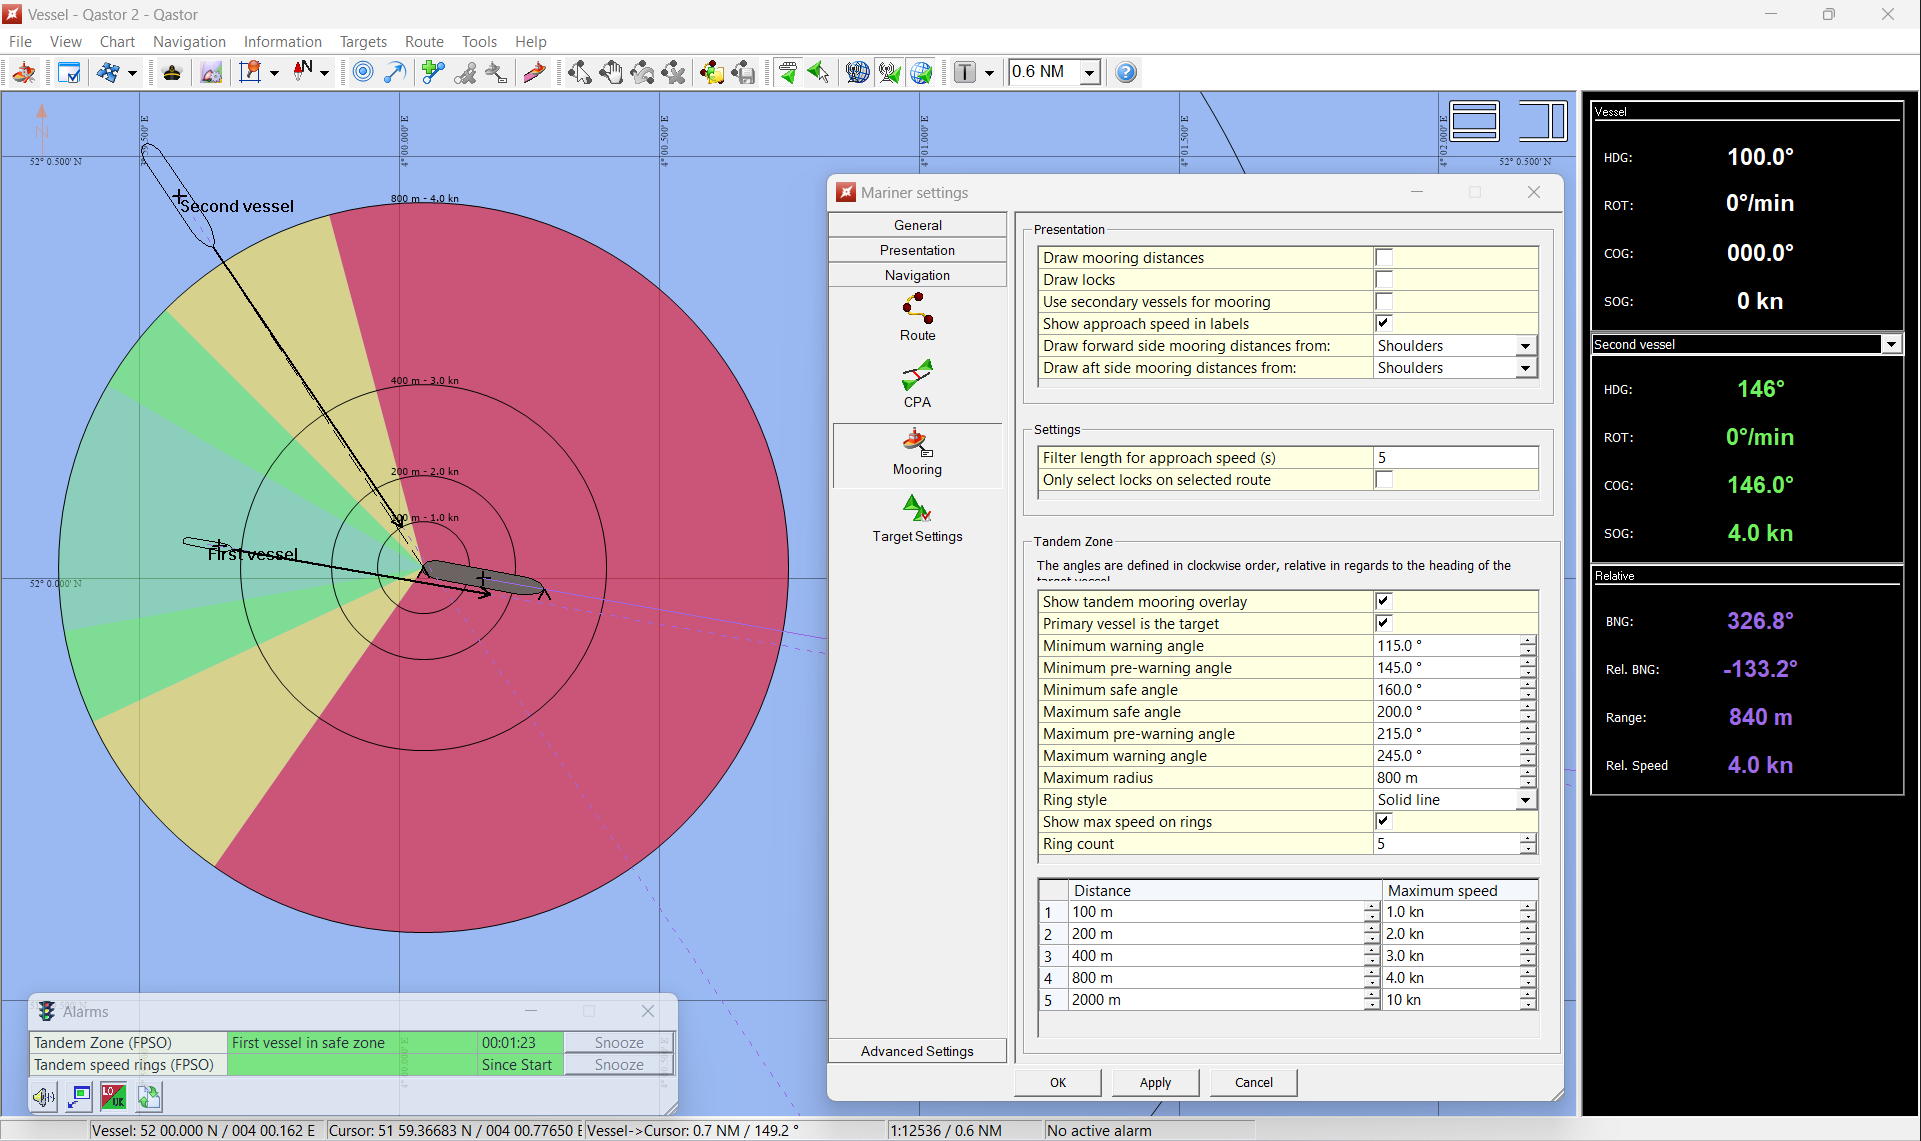Open the Second vessel selector dropdown
The height and width of the screenshot is (1141, 1921).
tap(1891, 344)
